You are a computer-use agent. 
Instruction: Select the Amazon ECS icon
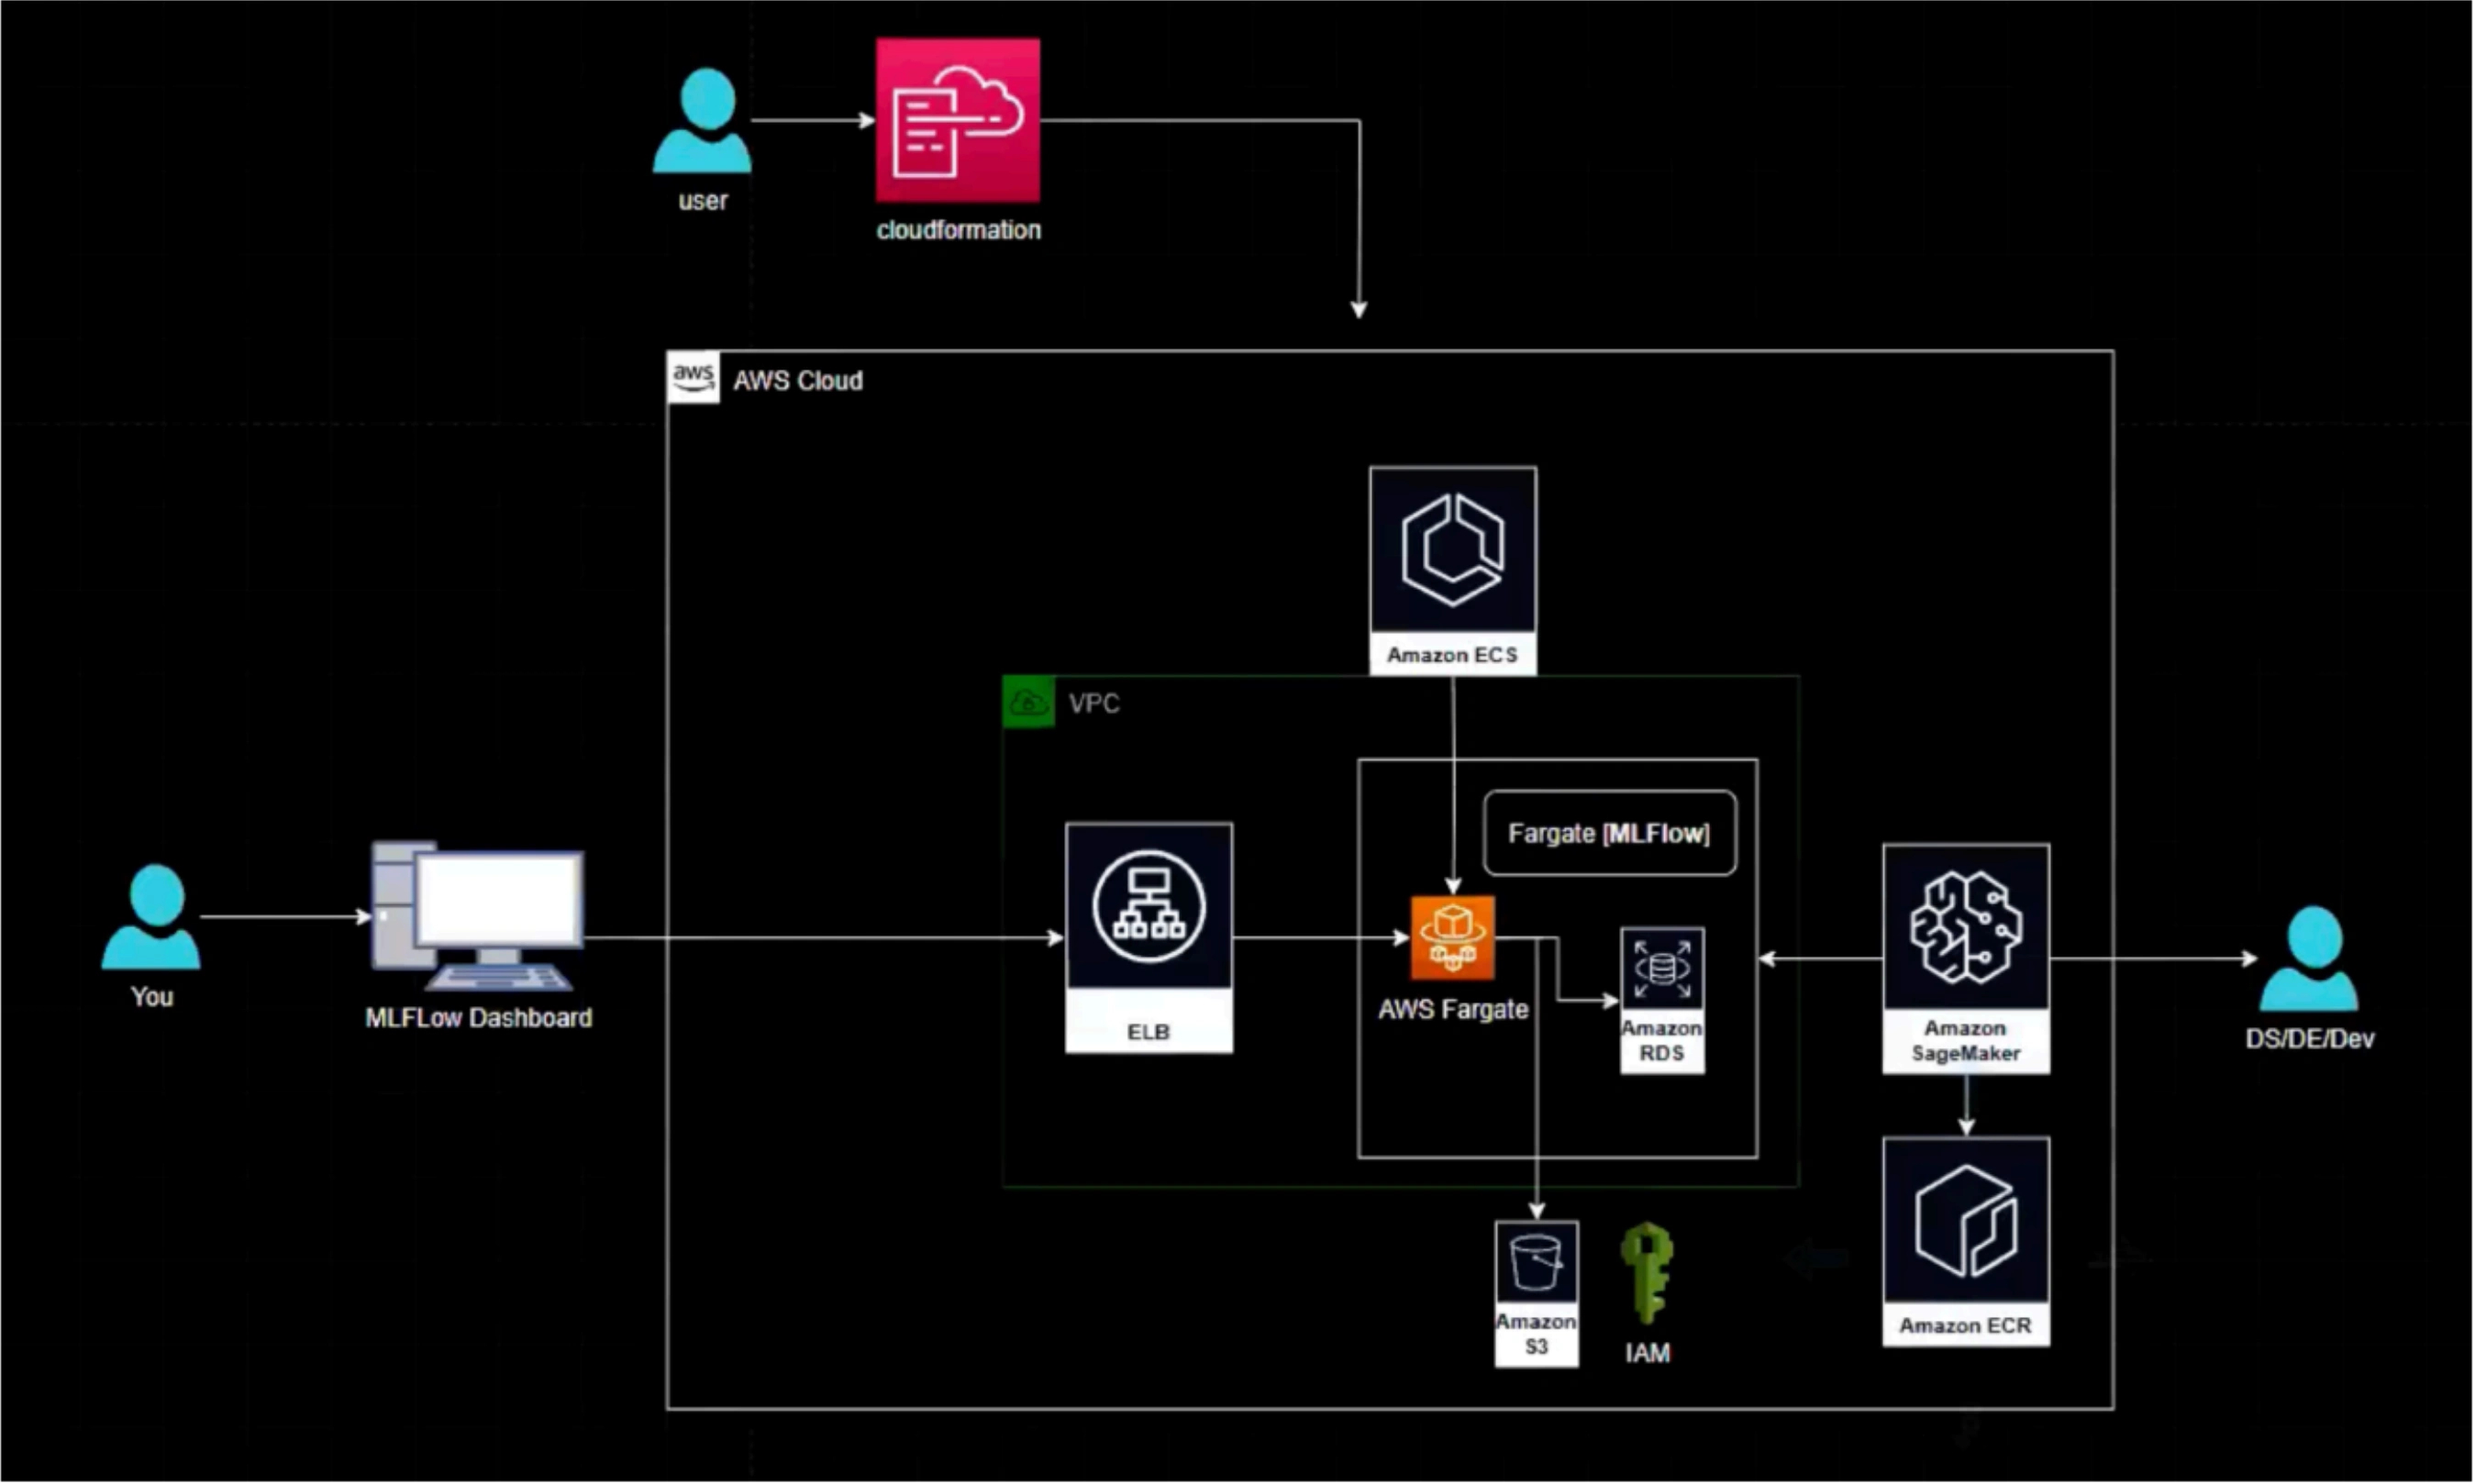coord(1453,549)
